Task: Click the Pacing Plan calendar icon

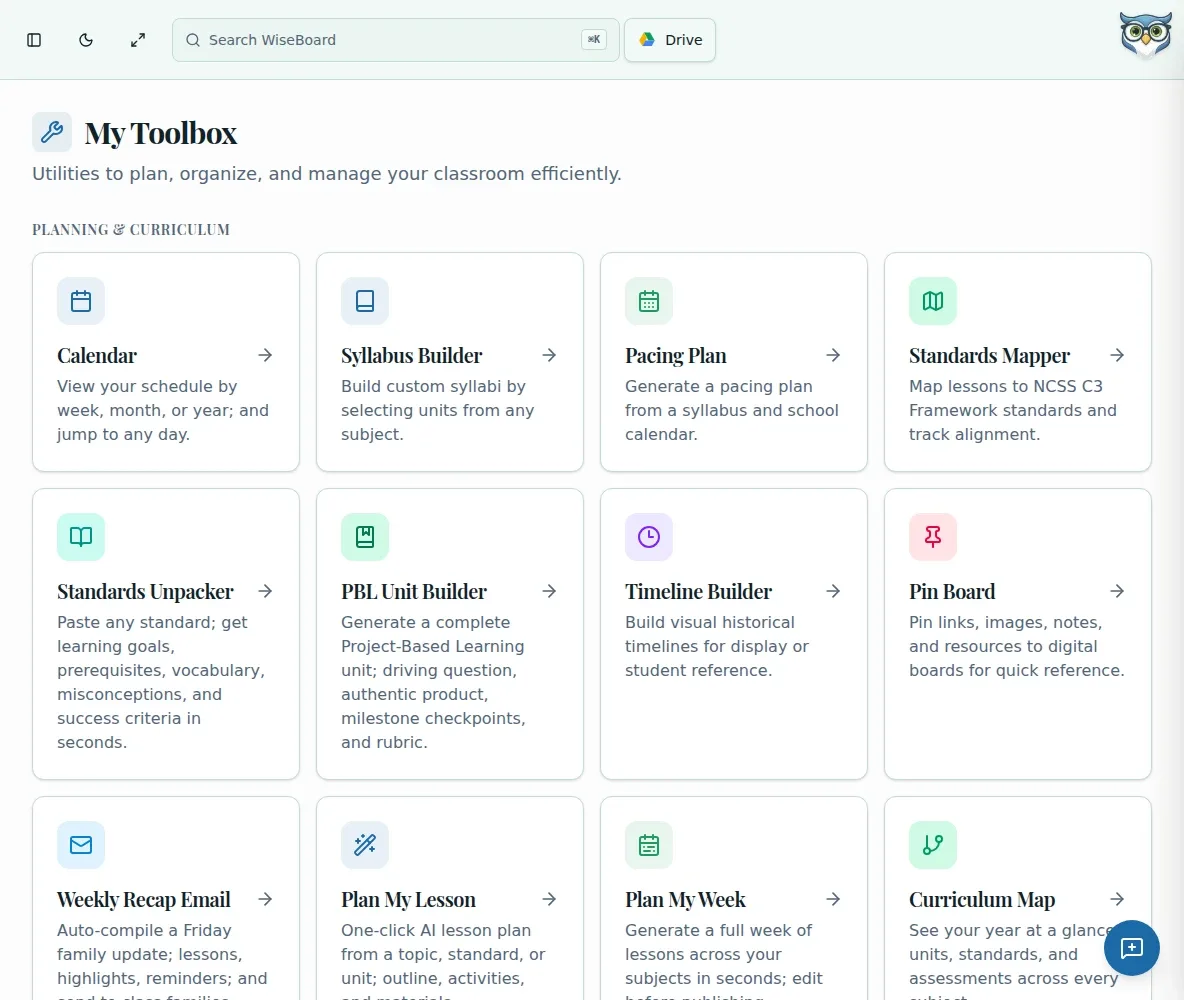Action: 649,301
